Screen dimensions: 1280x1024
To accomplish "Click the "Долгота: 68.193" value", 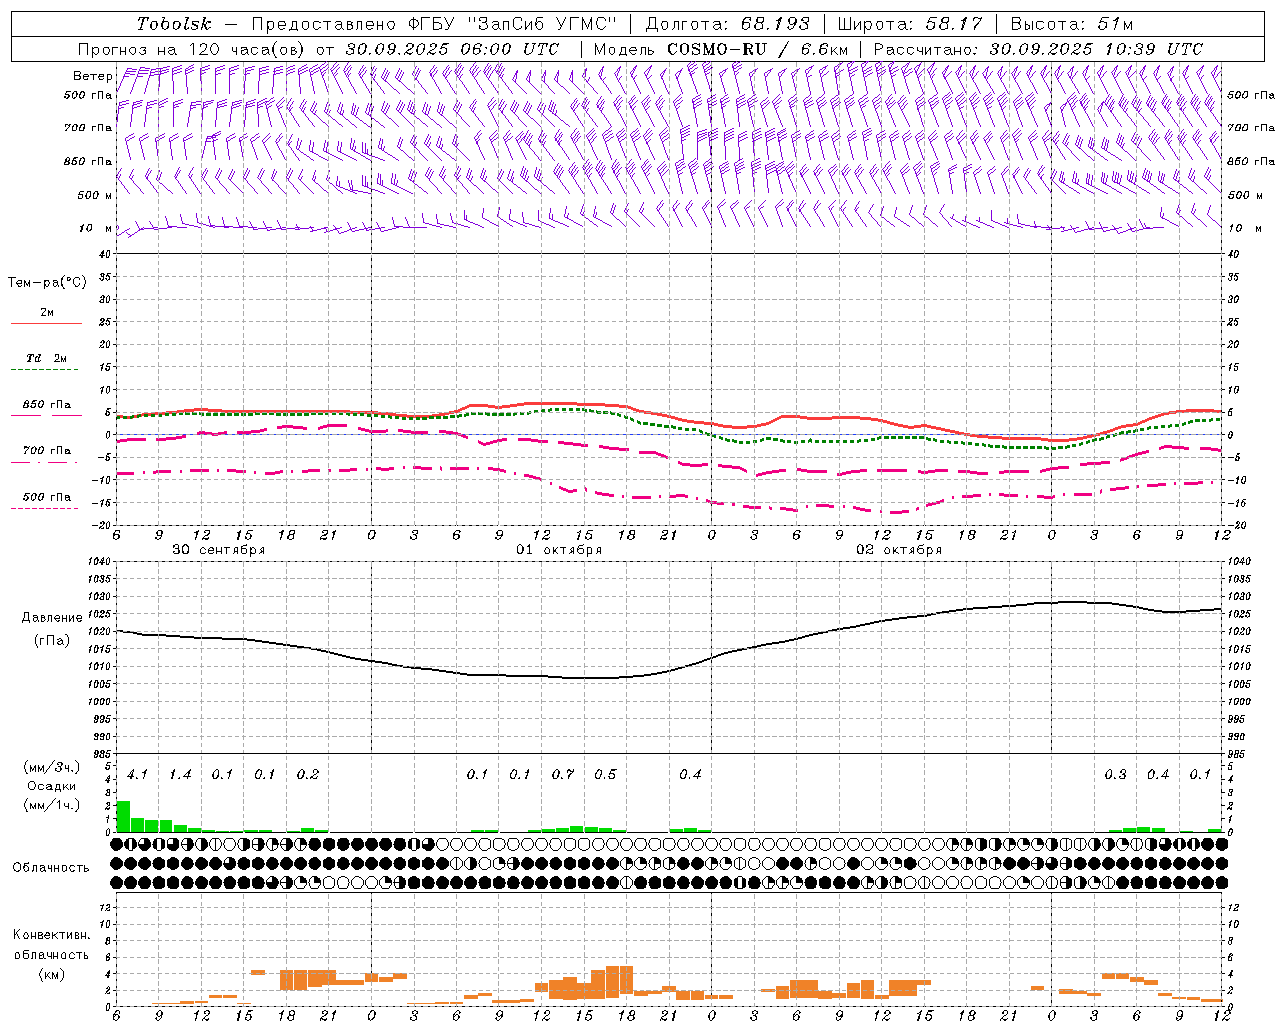I will (x=727, y=24).
